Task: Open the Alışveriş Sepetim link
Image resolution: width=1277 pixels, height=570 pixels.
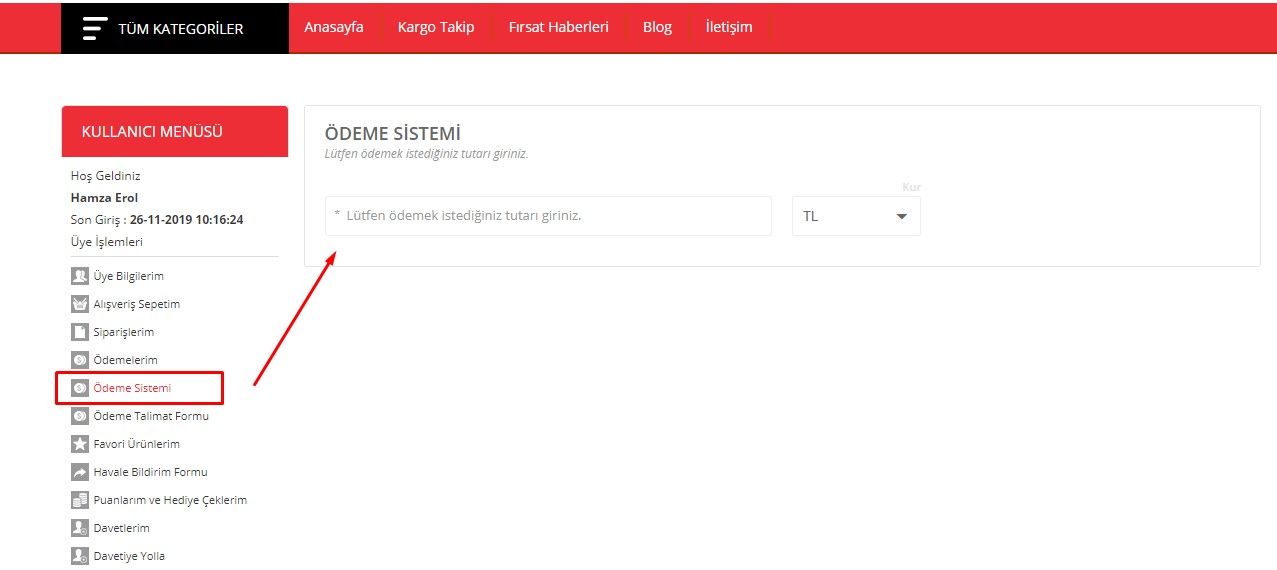Action: [137, 304]
